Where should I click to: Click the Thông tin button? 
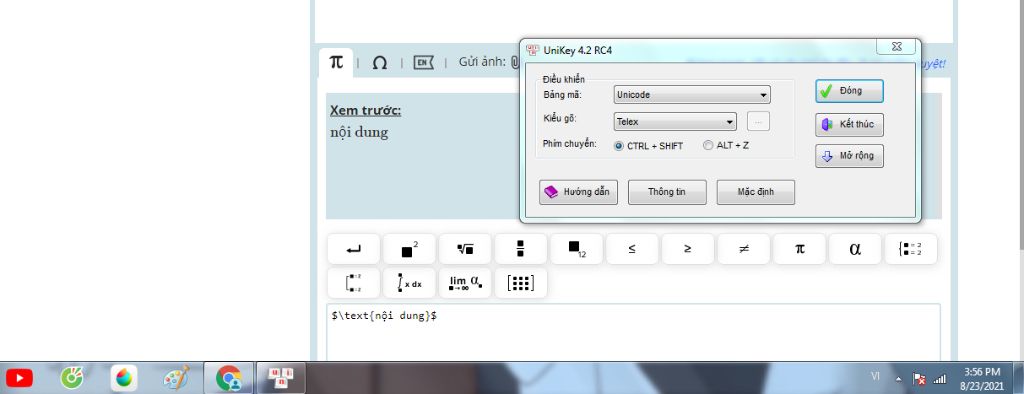tap(667, 192)
